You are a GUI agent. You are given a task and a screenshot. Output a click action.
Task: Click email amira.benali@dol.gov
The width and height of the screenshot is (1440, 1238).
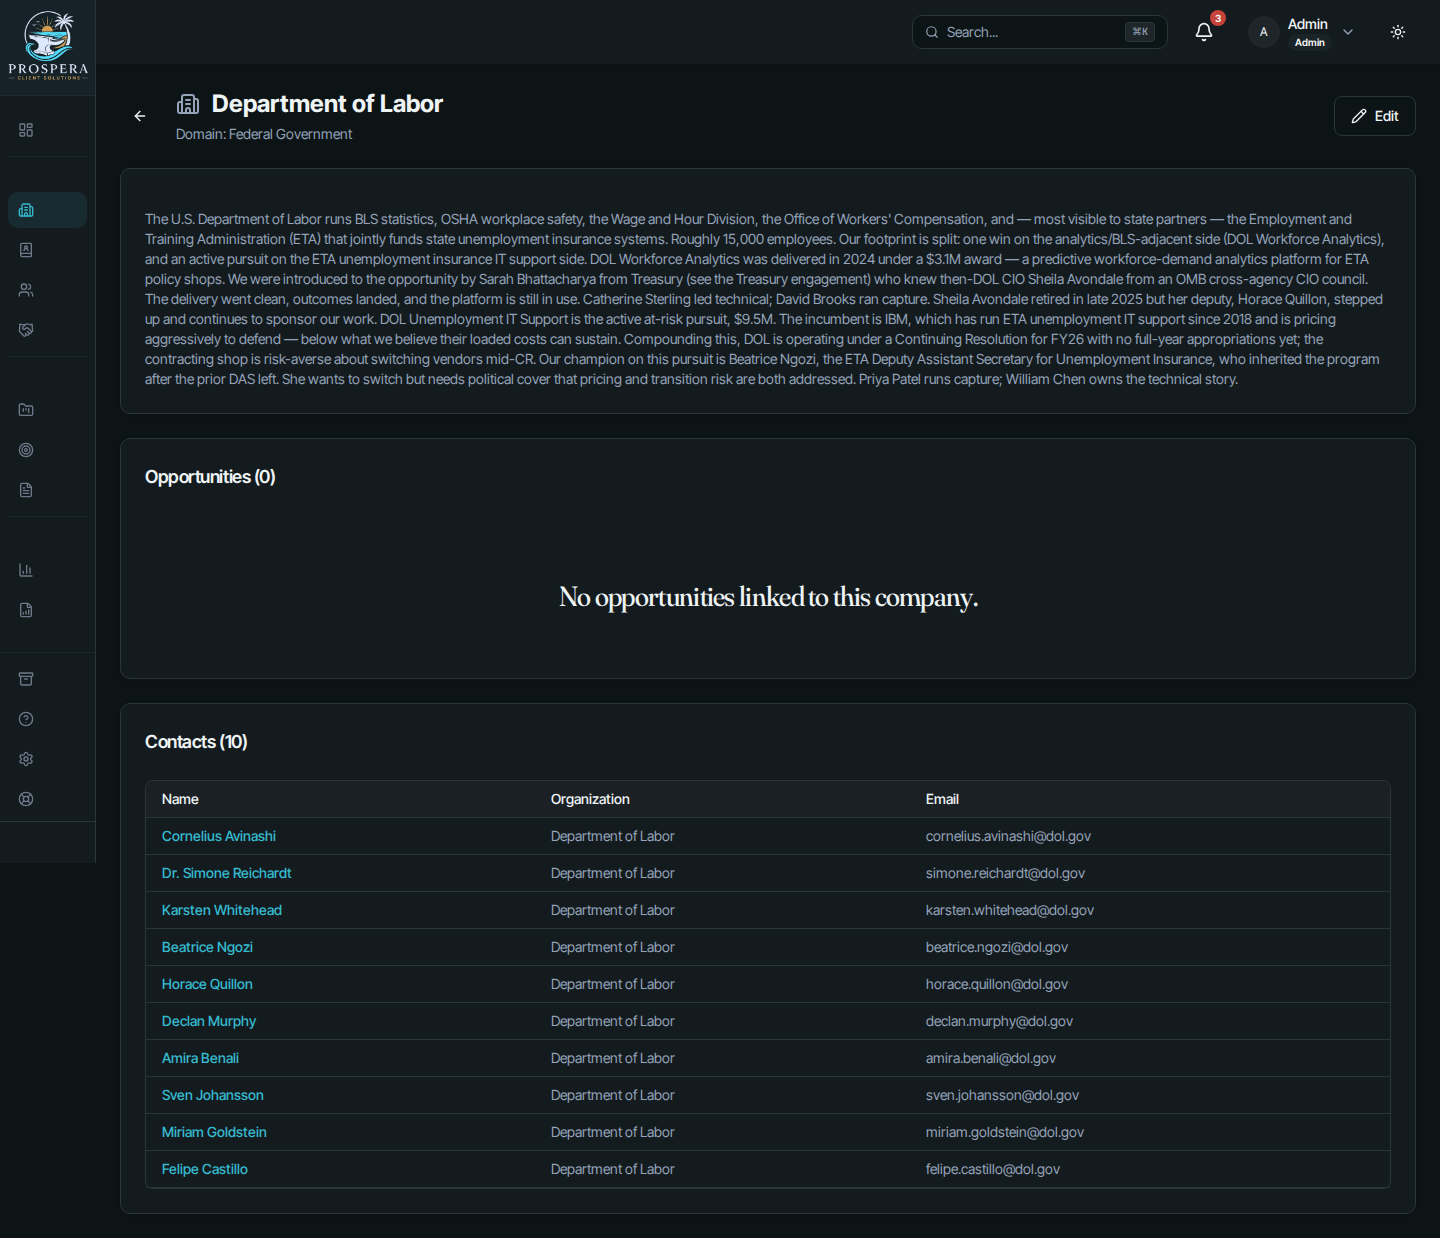coord(991,1058)
